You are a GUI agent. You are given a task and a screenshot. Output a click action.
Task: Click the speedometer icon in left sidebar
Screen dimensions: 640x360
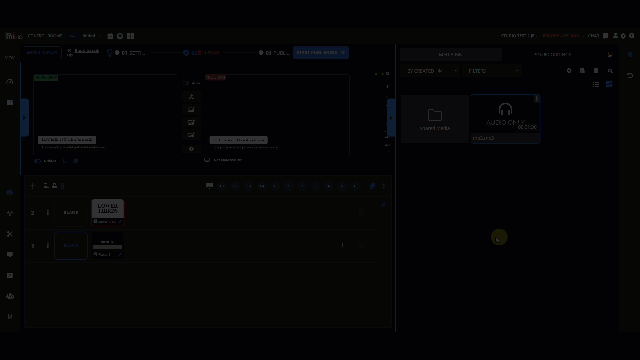point(10,82)
